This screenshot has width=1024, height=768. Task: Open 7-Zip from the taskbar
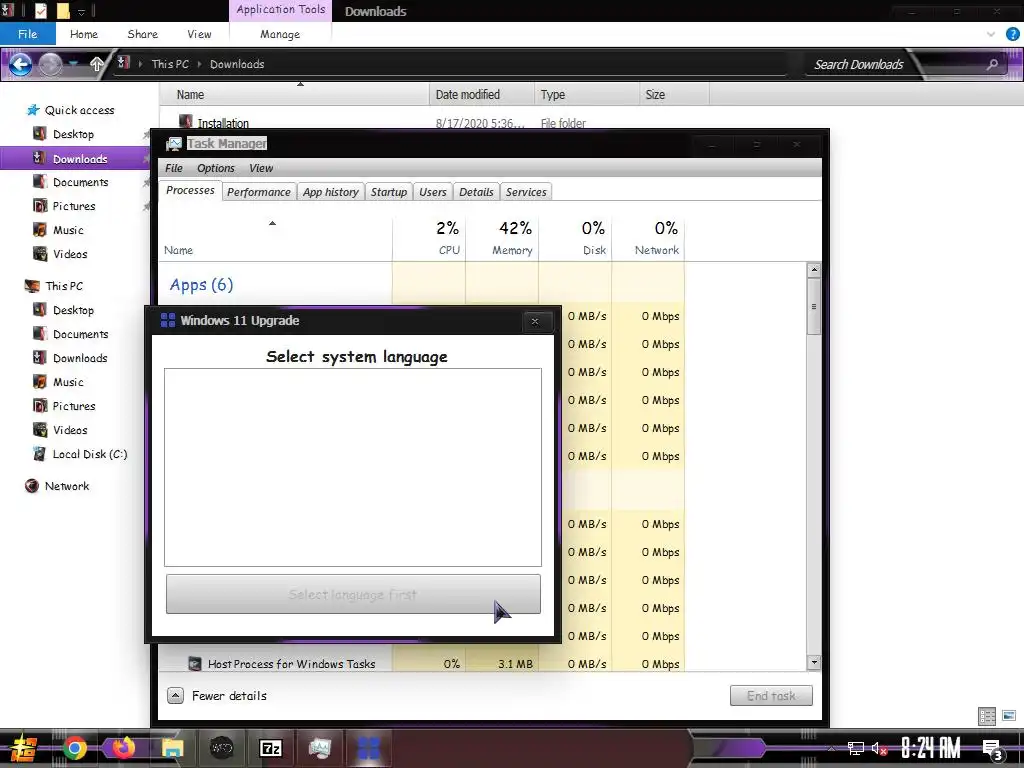tap(270, 748)
